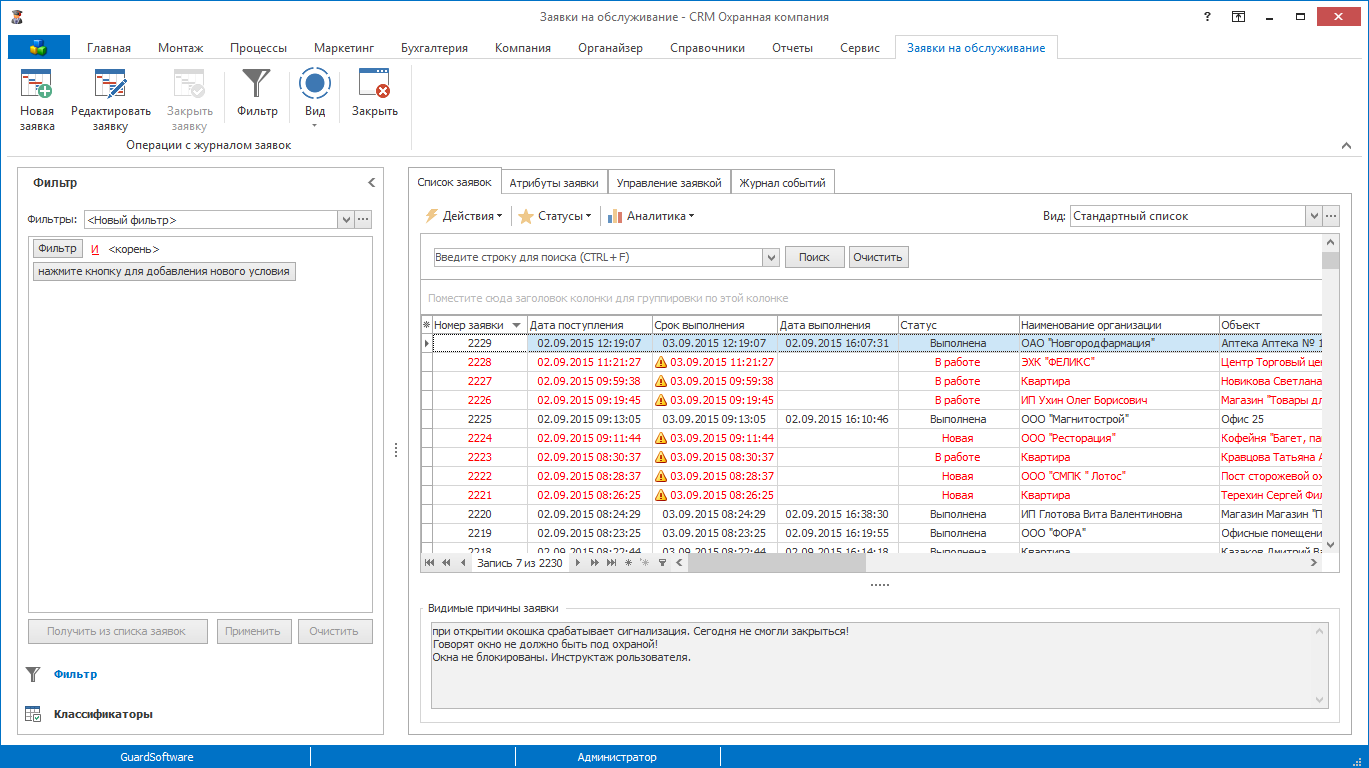The width and height of the screenshot is (1369, 768).
Task: Go to previous record in navigator
Action: 462,563
